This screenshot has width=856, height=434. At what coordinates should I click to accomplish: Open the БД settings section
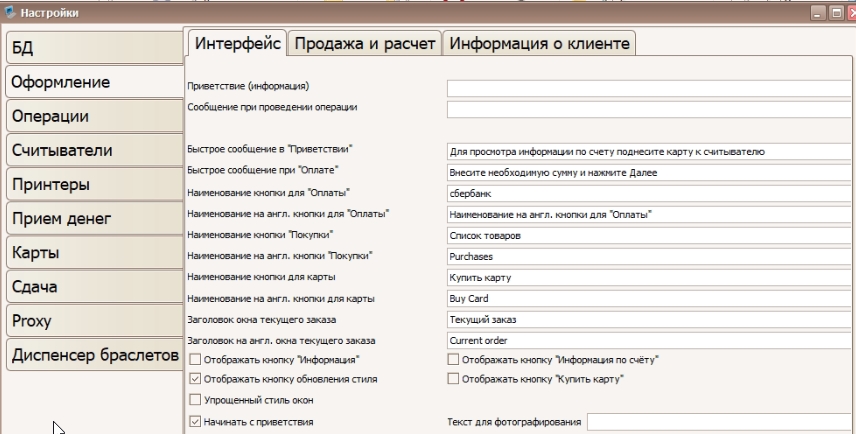95,47
